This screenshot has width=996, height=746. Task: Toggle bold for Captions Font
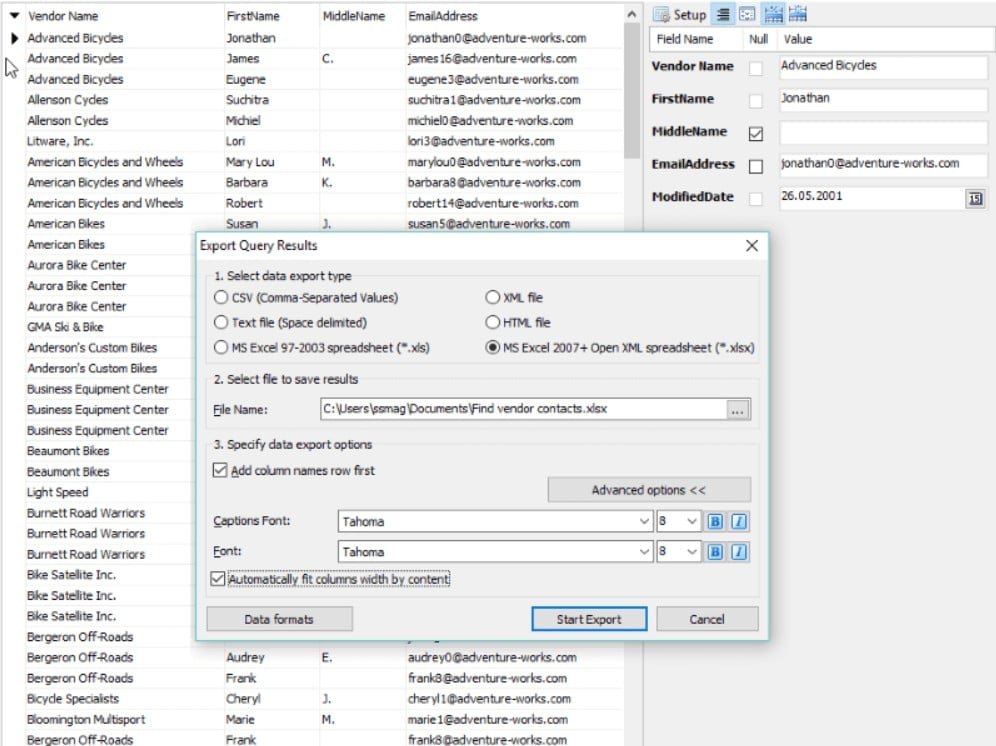pos(715,522)
